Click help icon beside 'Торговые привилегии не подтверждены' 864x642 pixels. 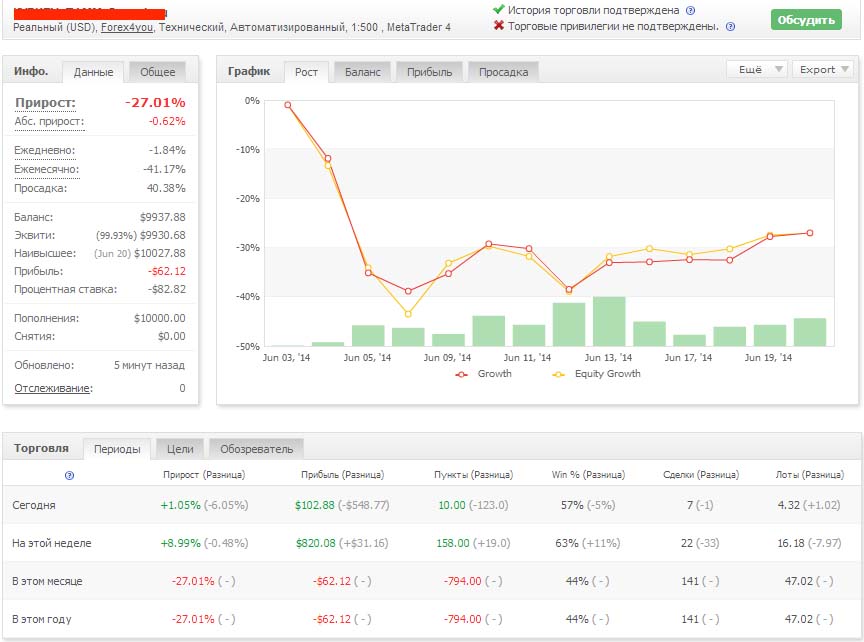pos(730,26)
